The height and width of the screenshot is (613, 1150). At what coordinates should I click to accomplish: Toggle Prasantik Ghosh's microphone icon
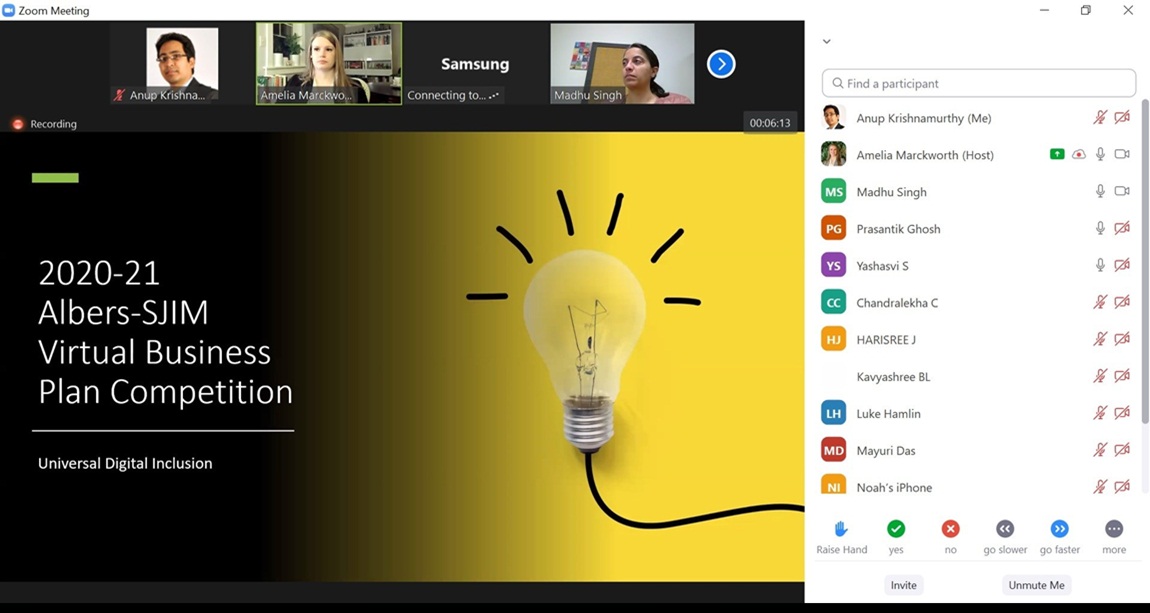pyautogui.click(x=1100, y=228)
